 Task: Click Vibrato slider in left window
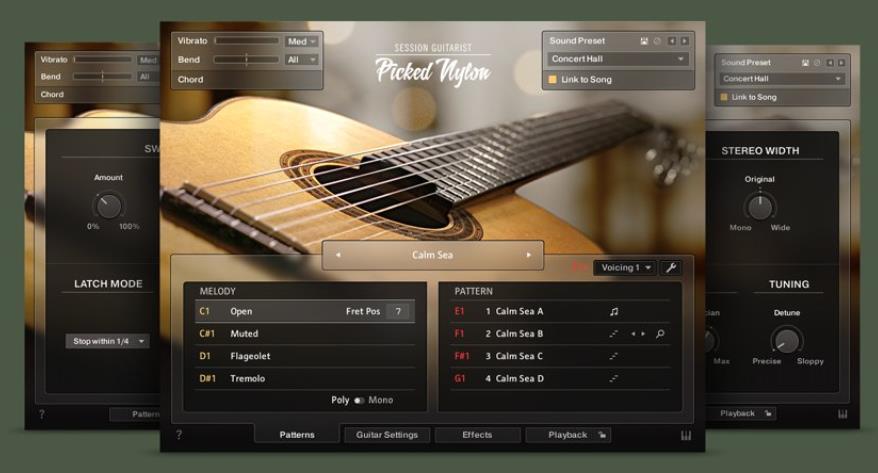tap(102, 59)
